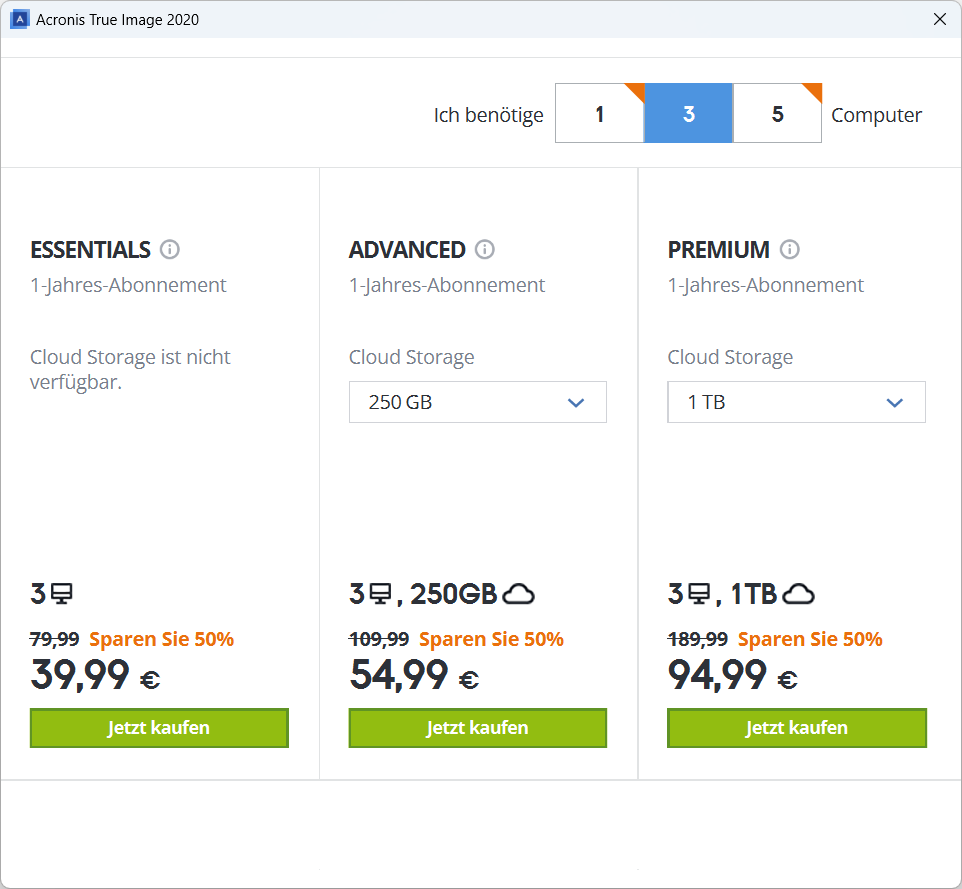962x889 pixels.
Task: Click the cloud icon in Advanced summary
Action: pyautogui.click(x=518, y=595)
